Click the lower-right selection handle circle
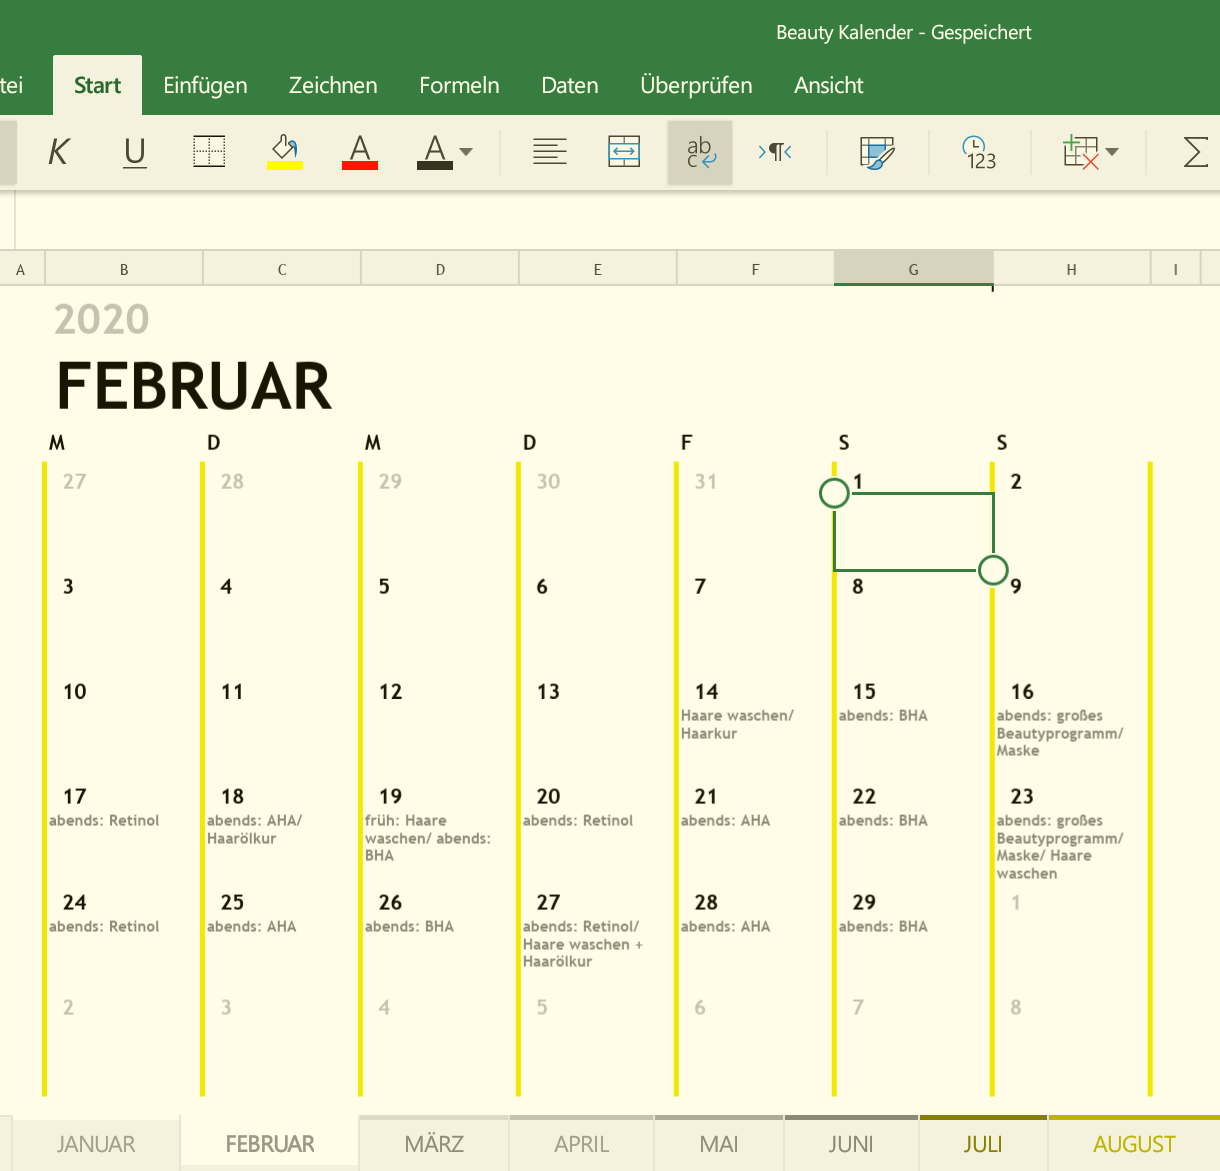 point(993,570)
